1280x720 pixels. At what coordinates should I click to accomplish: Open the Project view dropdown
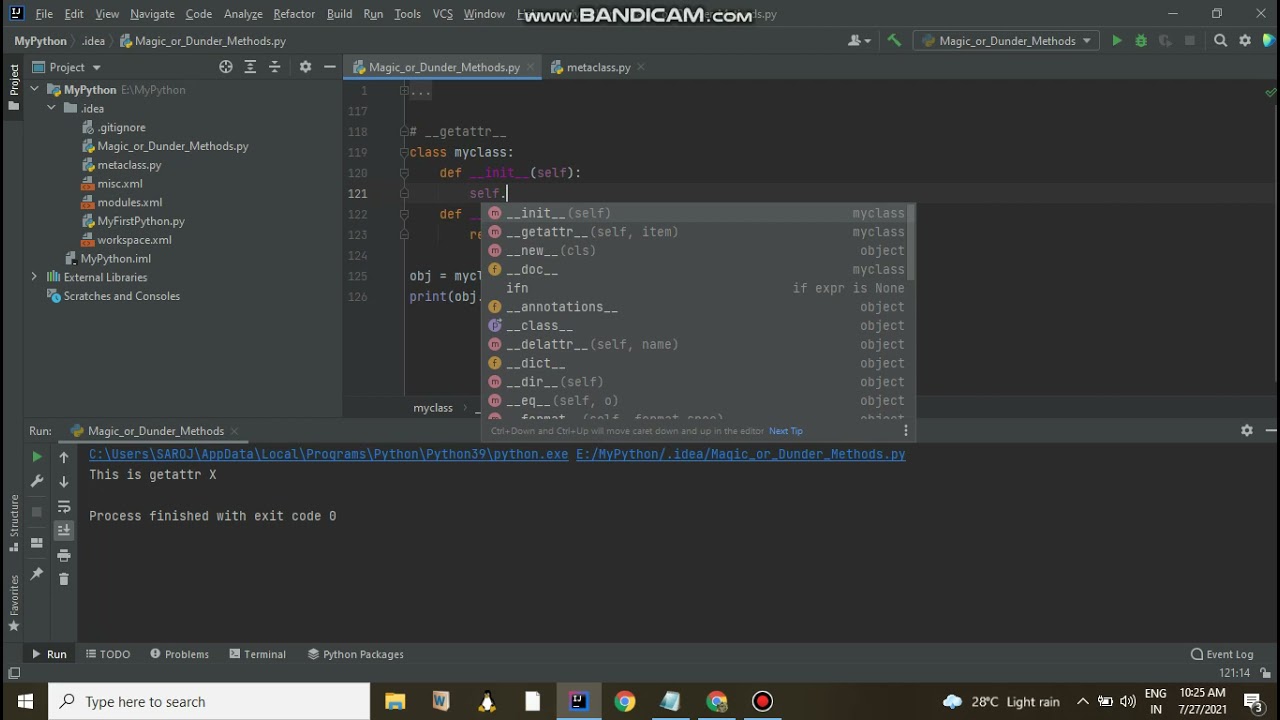tap(67, 67)
